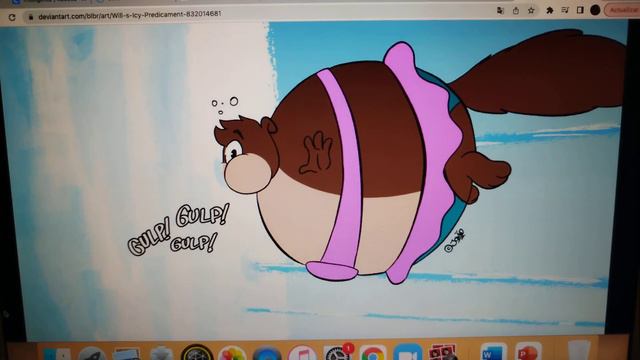Viewport: 640px width, 360px height.
Task: Open Zoom from the Dock
Action: 407,353
